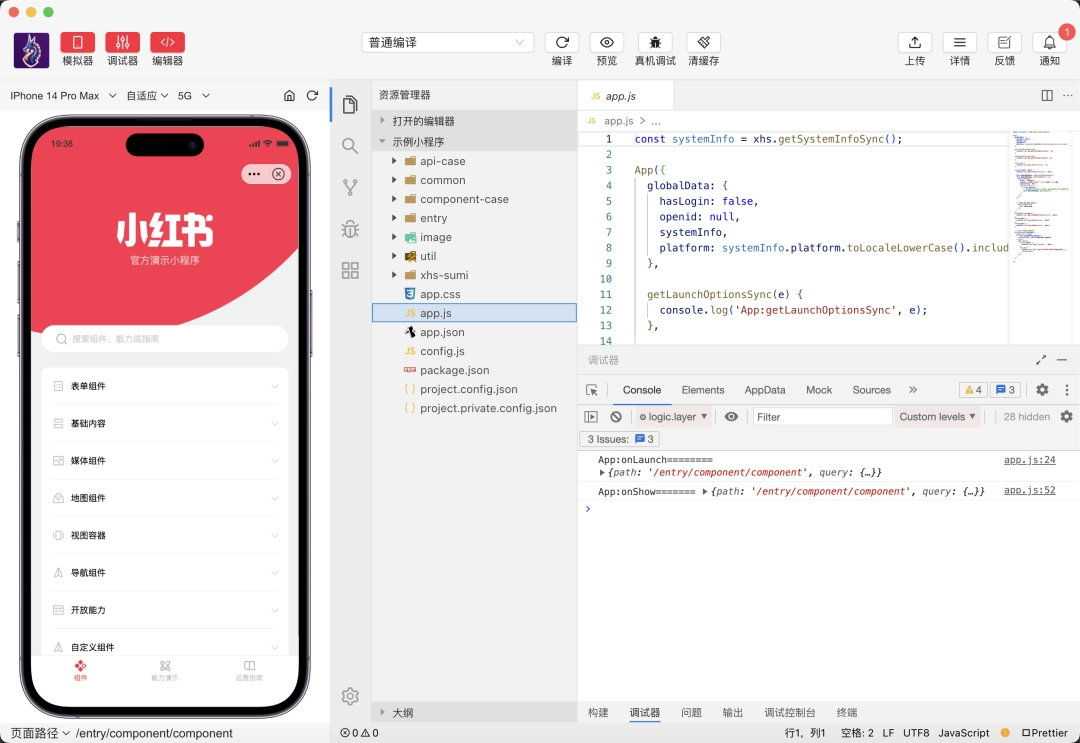Toggle the console eye live expression icon

pos(732,417)
